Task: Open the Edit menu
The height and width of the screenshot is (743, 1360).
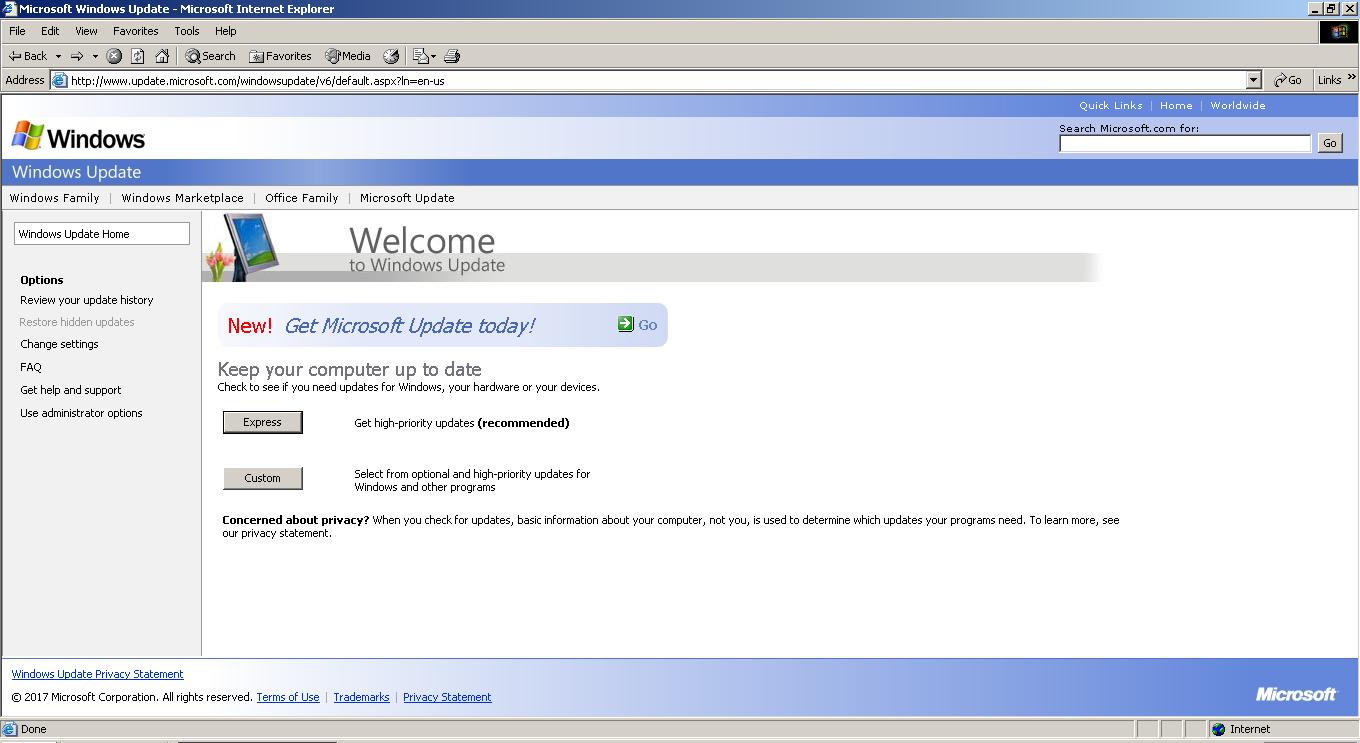Action: (x=50, y=31)
